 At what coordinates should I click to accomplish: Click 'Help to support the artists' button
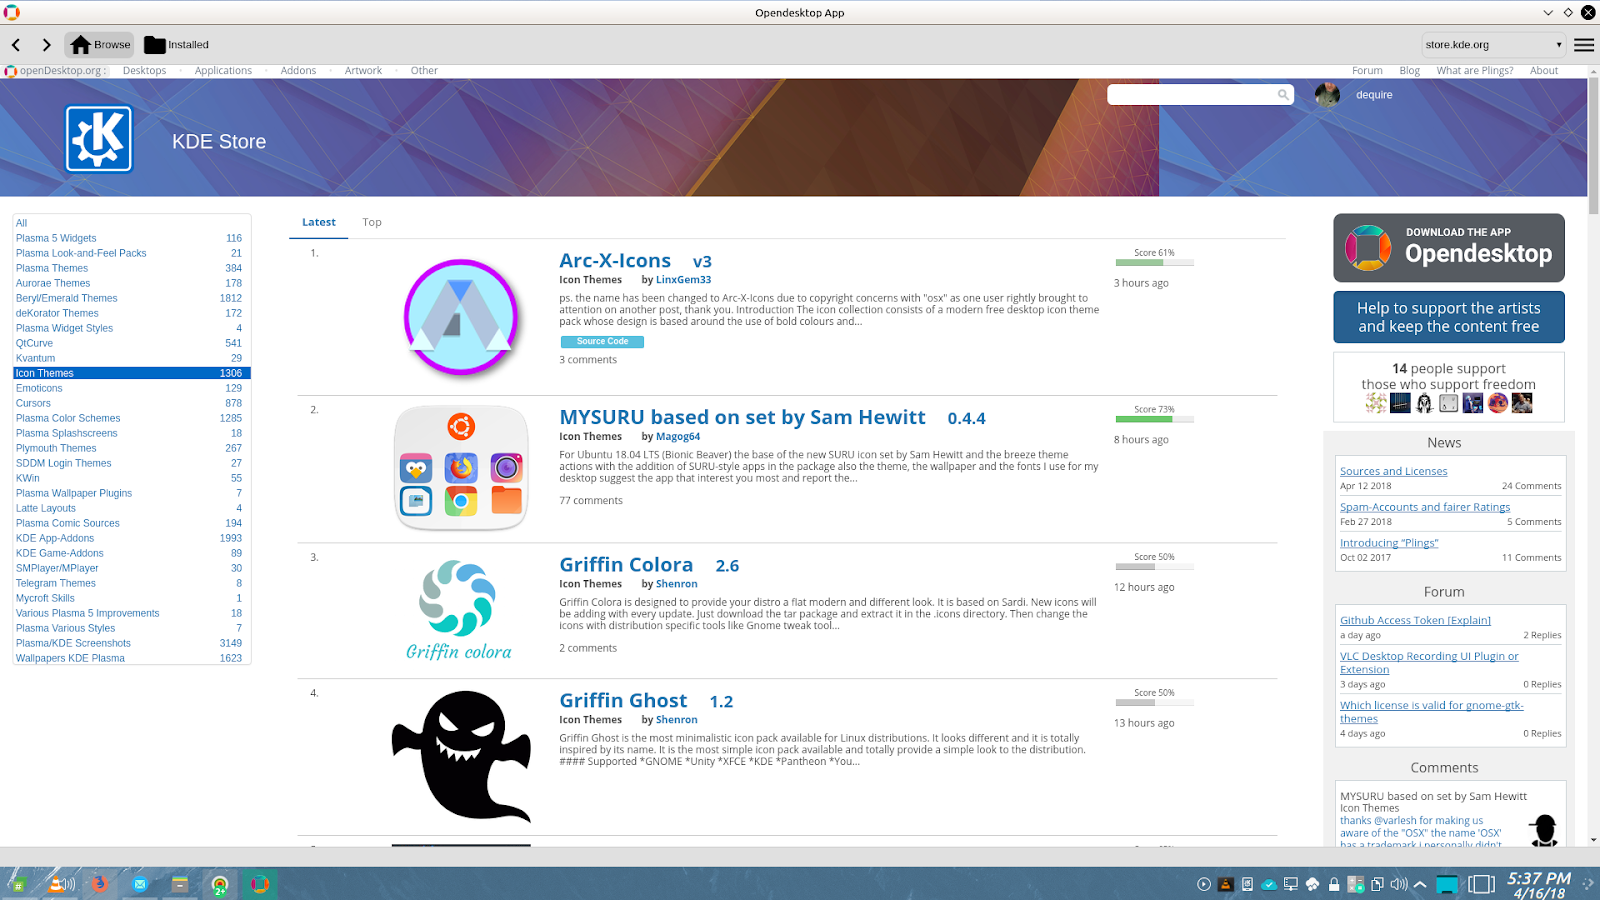1448,317
